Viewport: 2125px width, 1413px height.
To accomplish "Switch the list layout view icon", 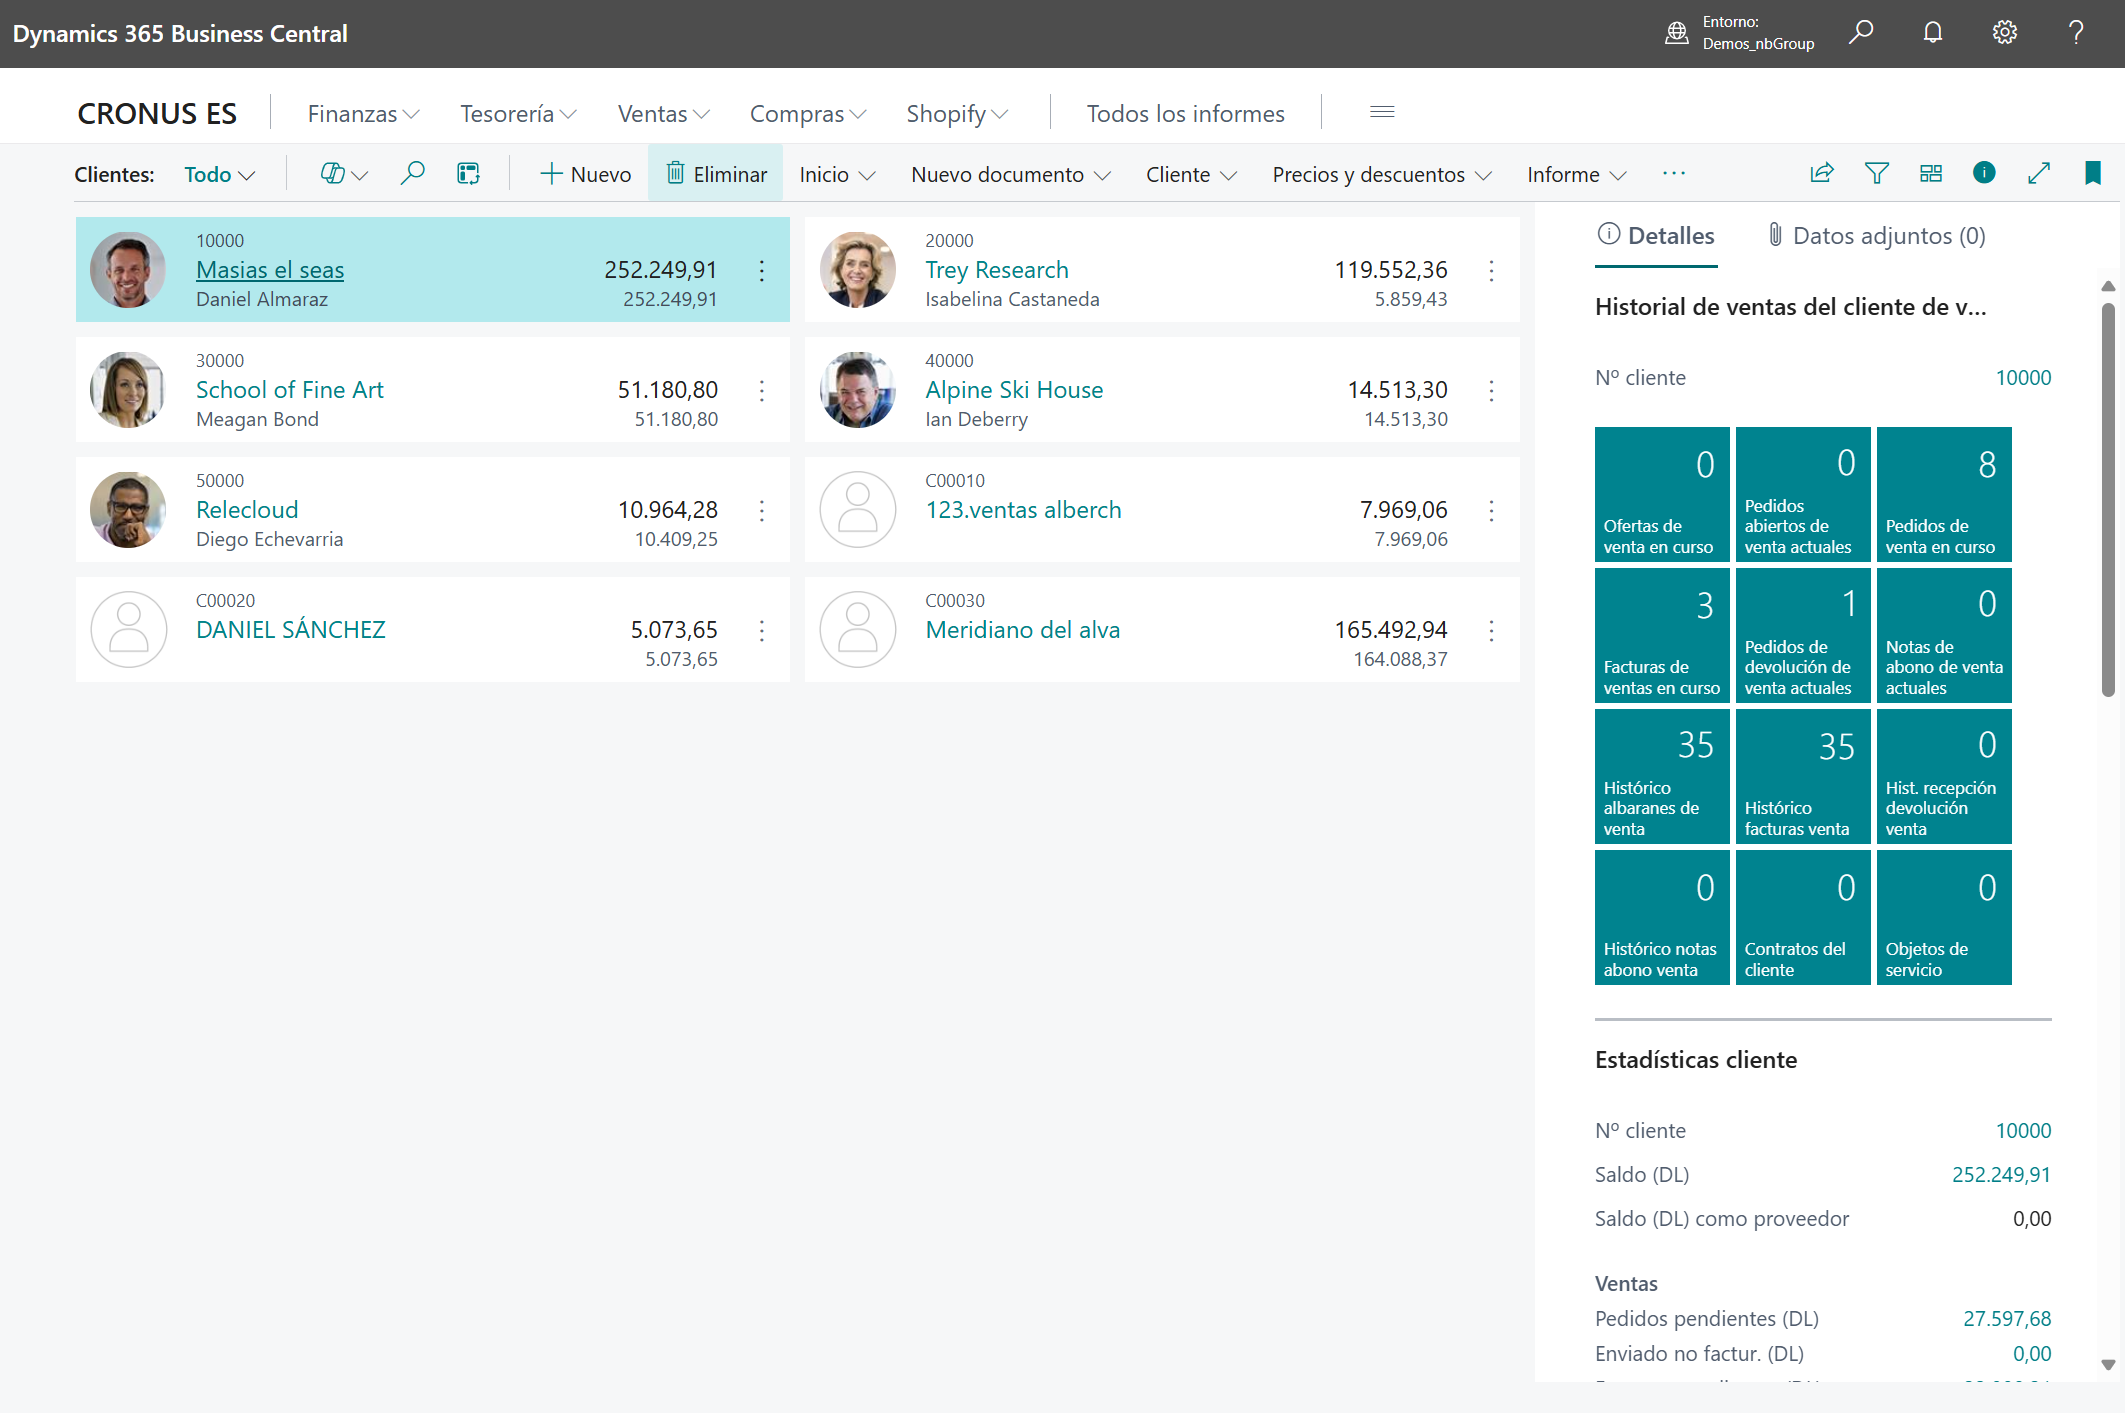I will click(1931, 173).
